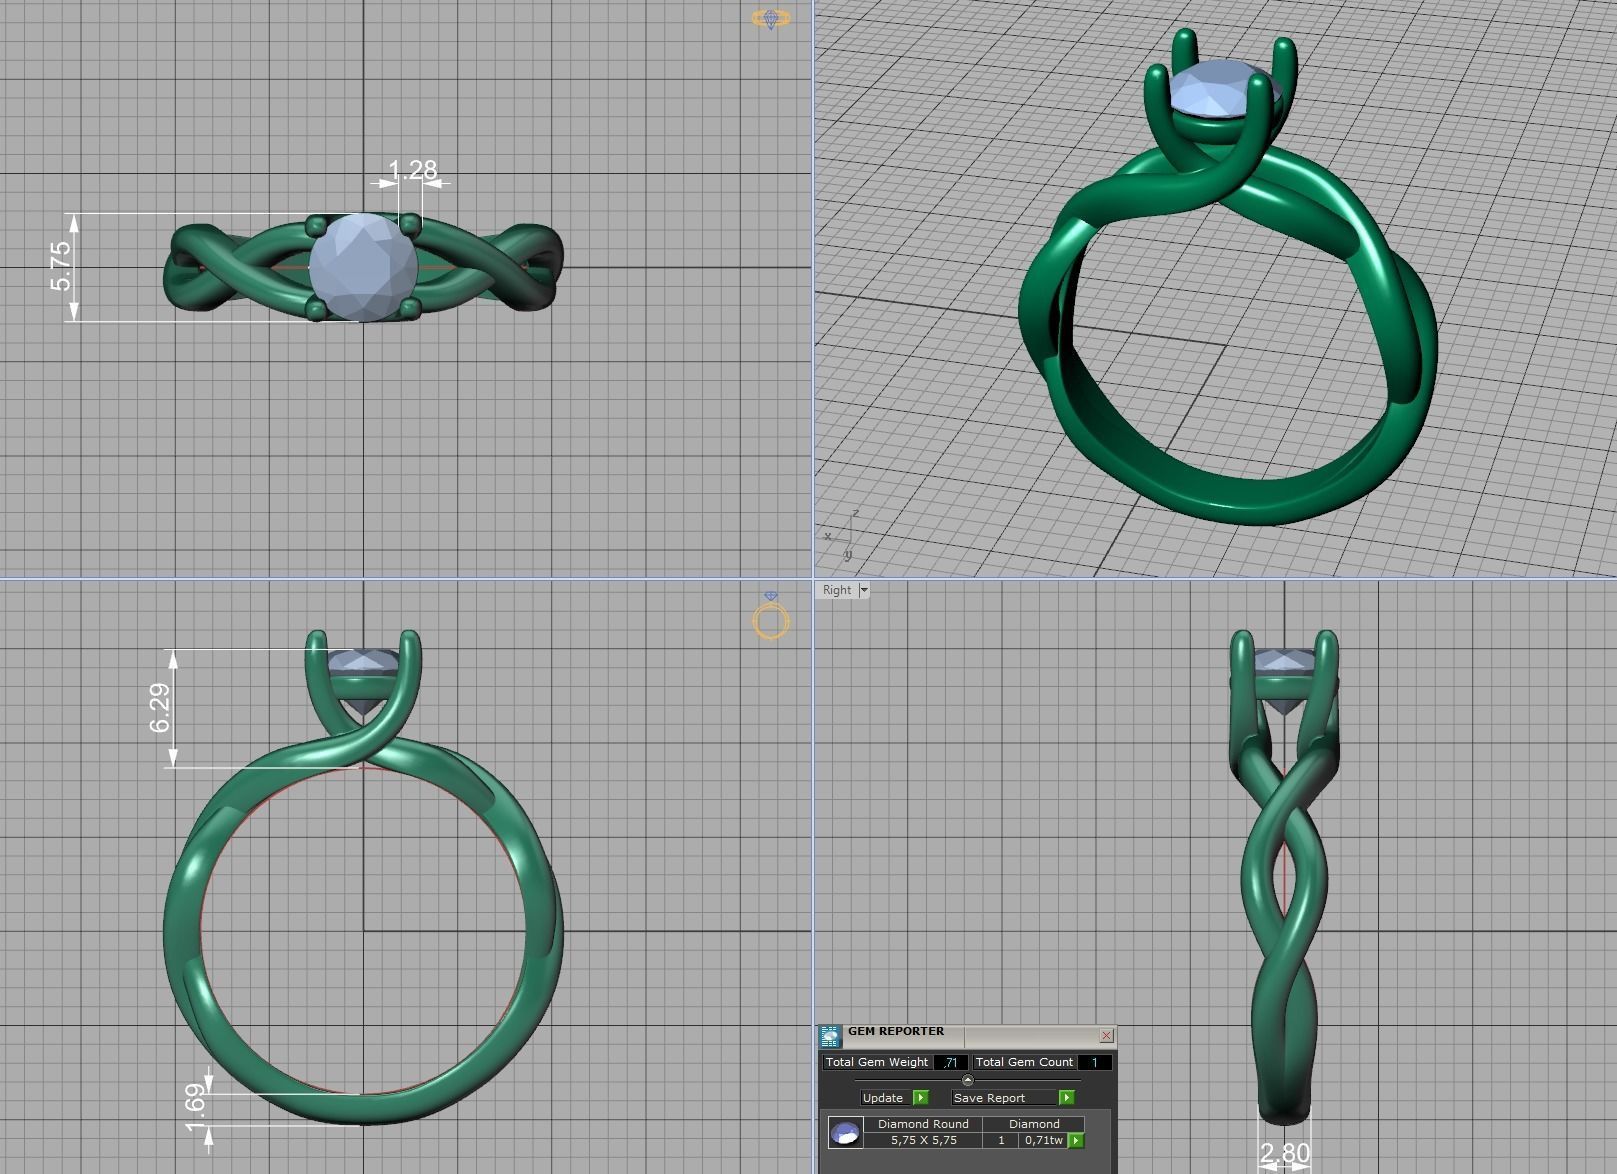Click the Total Gem Count label

point(1024,1062)
